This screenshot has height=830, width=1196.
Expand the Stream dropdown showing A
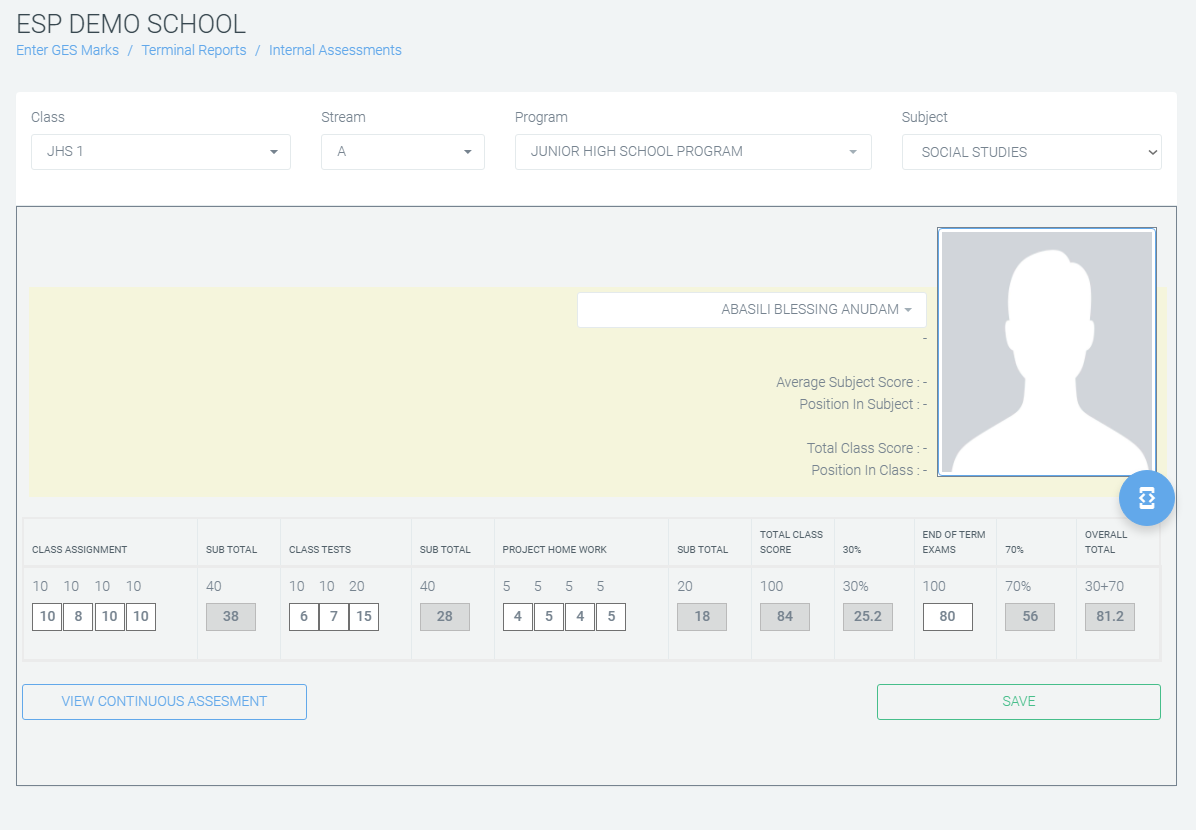pyautogui.click(x=402, y=152)
